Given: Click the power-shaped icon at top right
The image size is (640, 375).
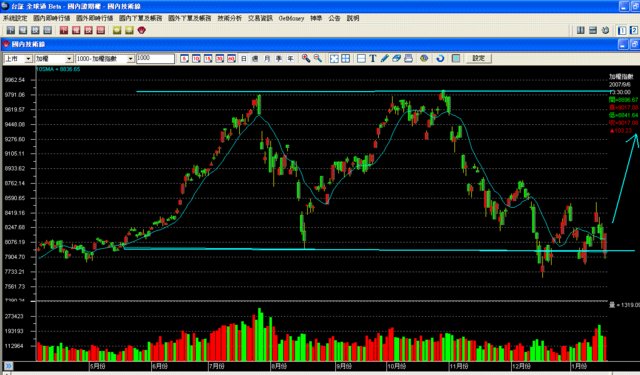Looking at the screenshot, I should click(x=605, y=30).
